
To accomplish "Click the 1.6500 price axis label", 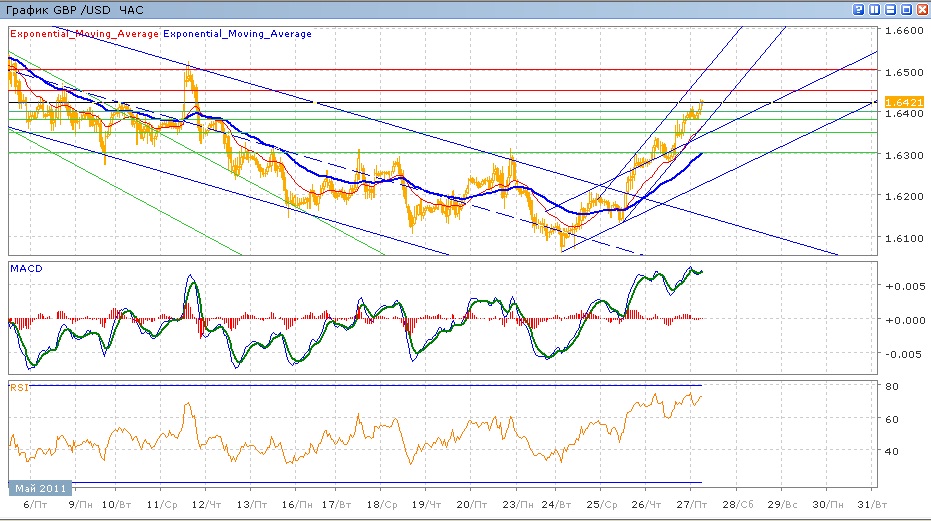I will (x=904, y=72).
